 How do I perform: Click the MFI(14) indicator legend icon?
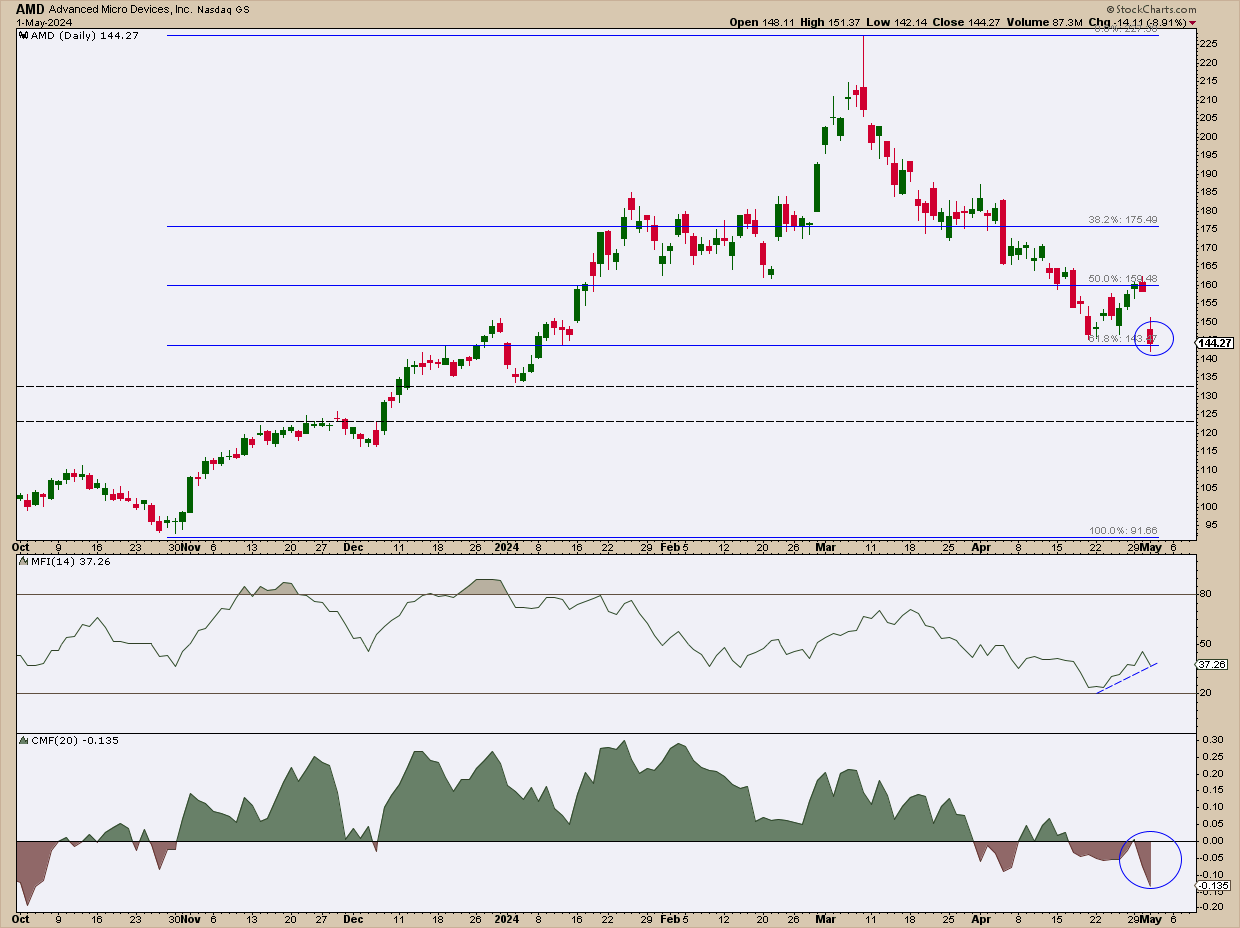(25, 561)
